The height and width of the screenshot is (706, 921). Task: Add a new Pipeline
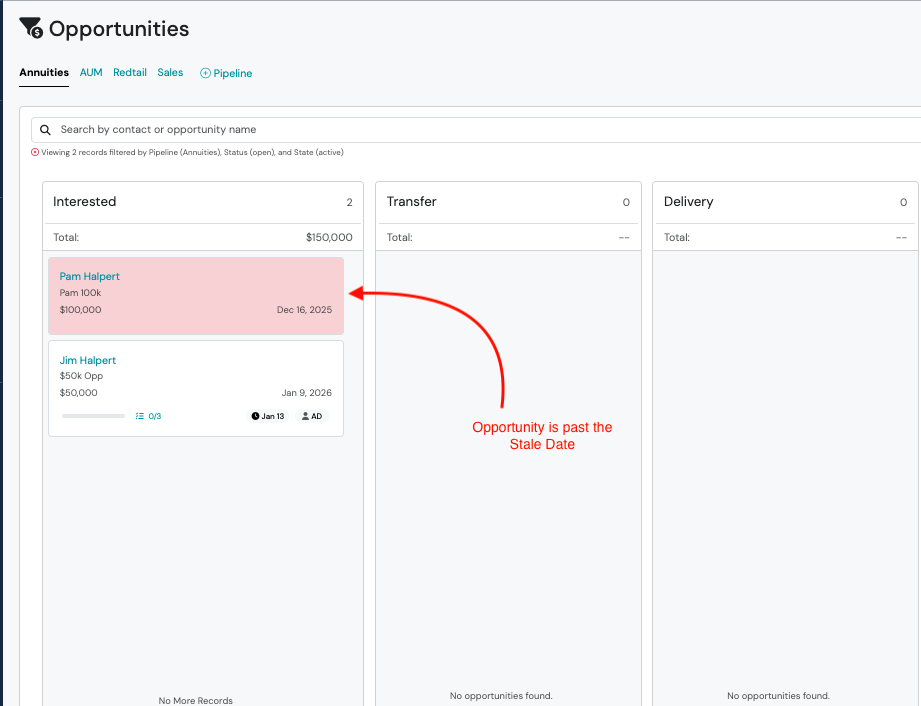pyautogui.click(x=226, y=73)
